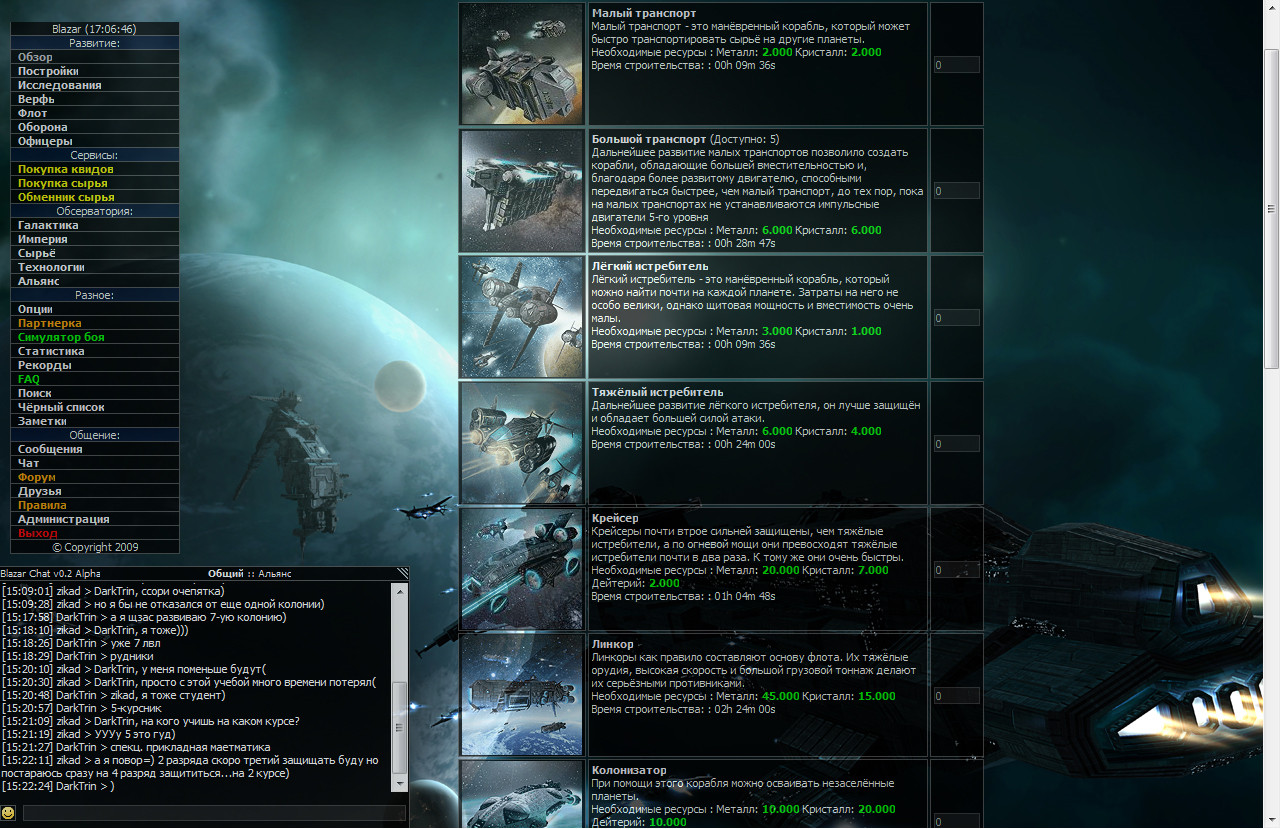Image resolution: width=1280 pixels, height=829 pixels.
Task: Open the Альянс menu entry
Action: 39,281
